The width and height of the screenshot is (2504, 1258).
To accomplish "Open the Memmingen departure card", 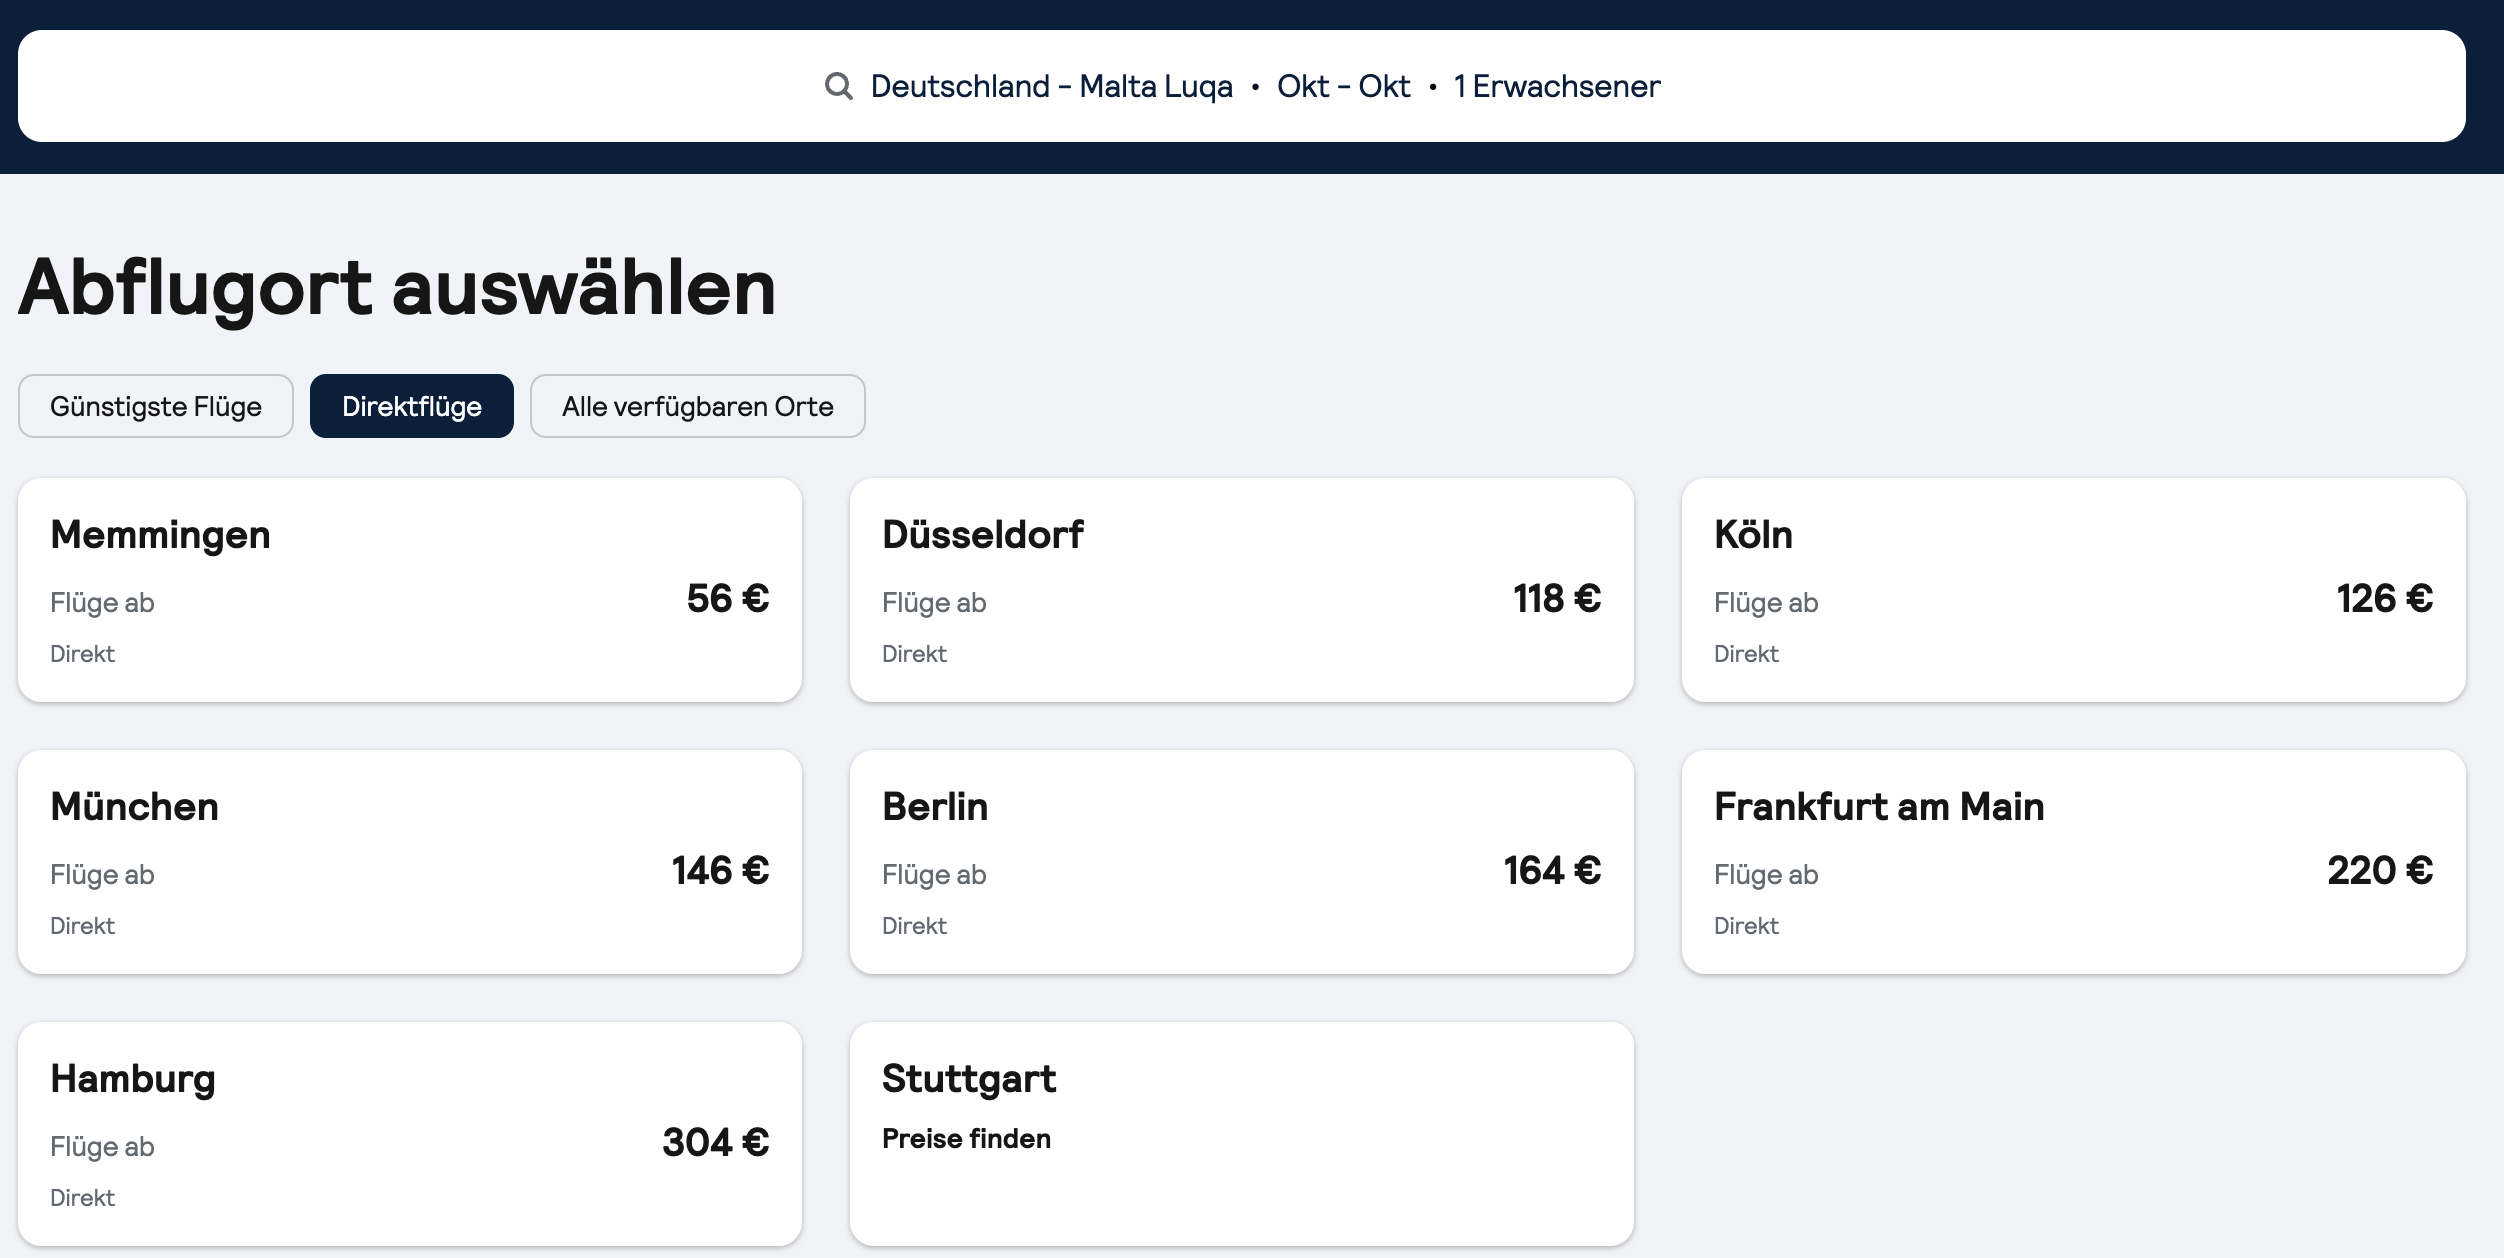I will pos(410,590).
